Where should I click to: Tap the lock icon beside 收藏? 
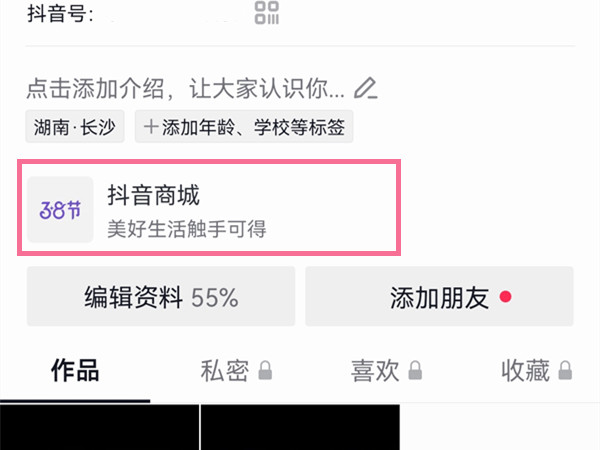click(565, 370)
